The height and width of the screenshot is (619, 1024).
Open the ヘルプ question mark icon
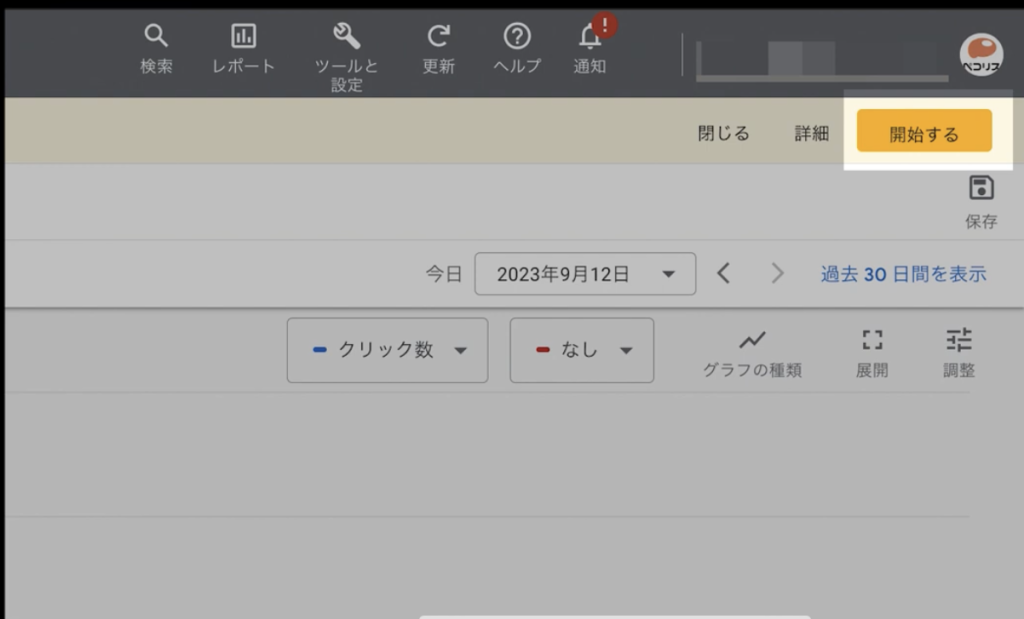(517, 38)
